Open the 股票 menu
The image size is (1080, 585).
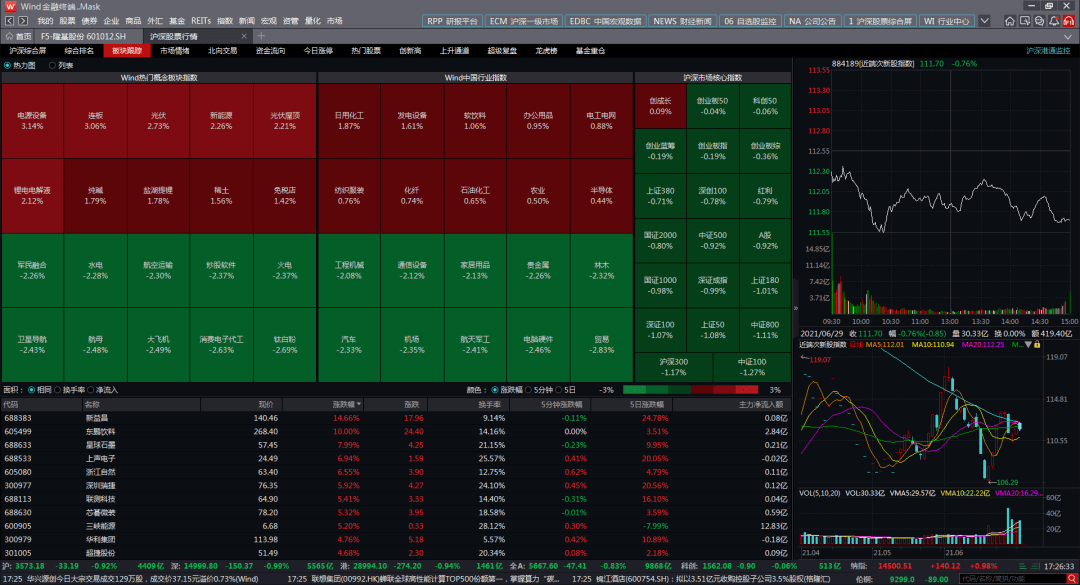[68, 21]
